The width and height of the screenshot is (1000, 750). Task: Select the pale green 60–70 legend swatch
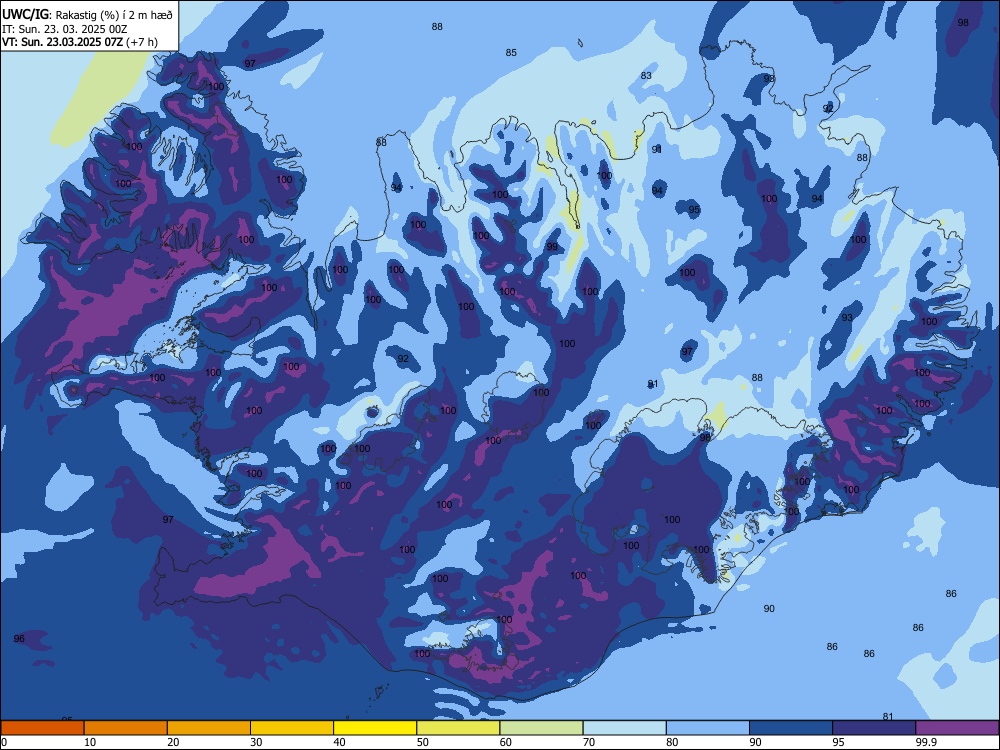coord(541,728)
